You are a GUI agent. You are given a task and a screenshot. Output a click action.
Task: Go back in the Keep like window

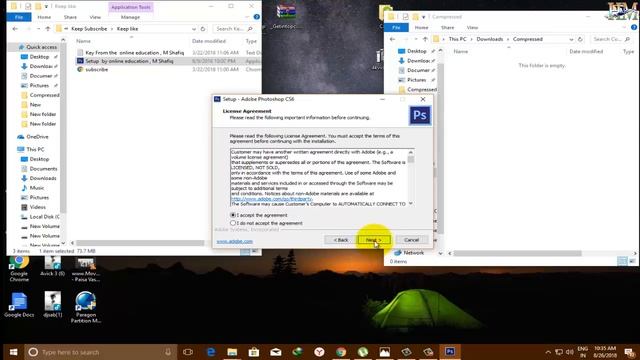pyautogui.click(x=15, y=29)
